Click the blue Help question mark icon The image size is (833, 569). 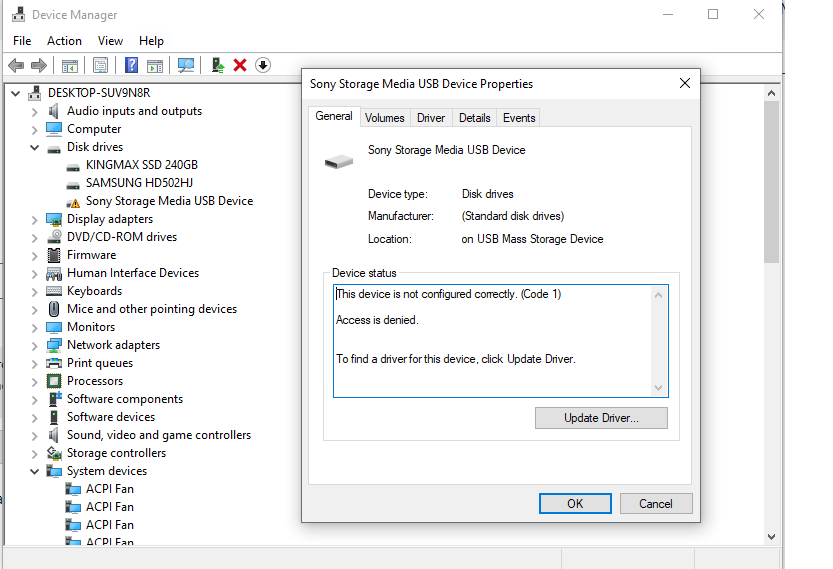(131, 65)
